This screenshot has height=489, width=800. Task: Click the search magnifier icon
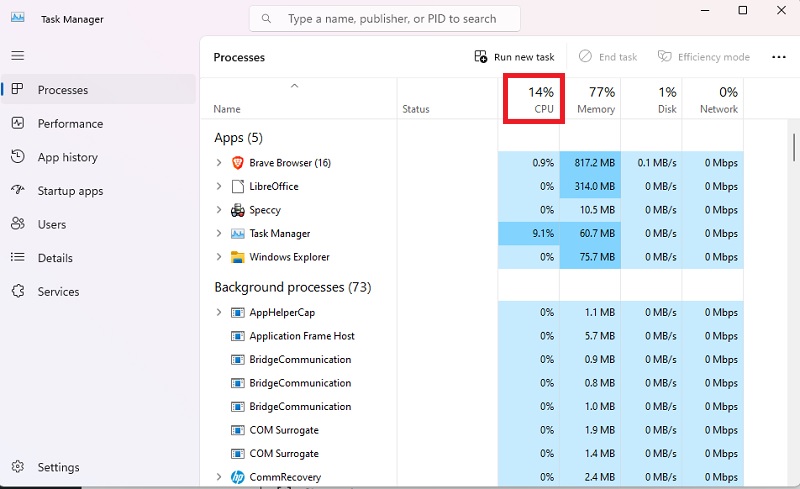click(x=266, y=18)
